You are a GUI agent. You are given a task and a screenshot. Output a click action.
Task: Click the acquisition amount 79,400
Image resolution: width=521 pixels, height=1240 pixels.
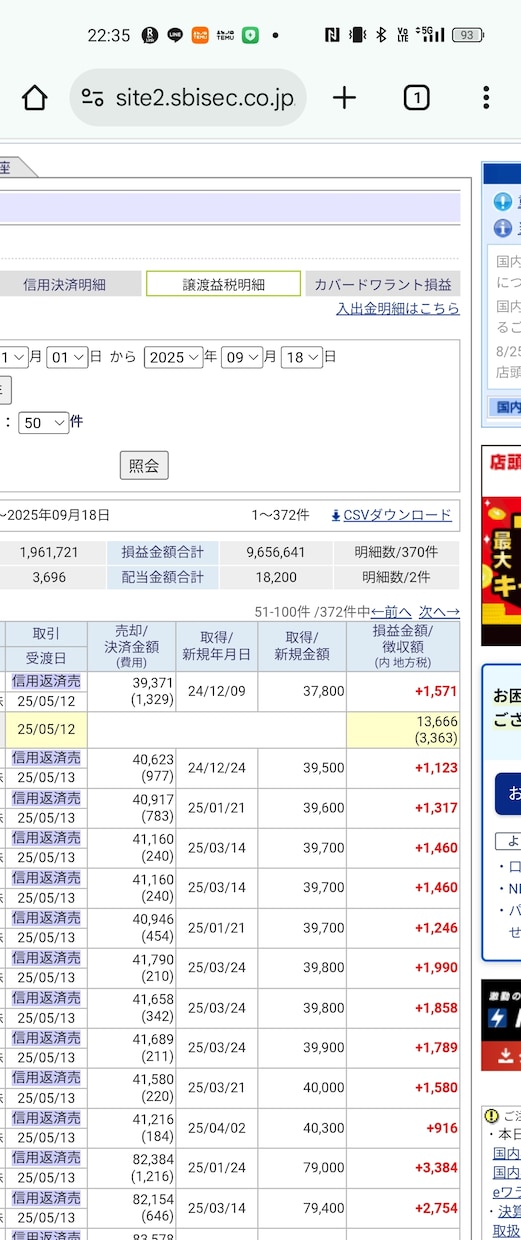[x=322, y=1208]
